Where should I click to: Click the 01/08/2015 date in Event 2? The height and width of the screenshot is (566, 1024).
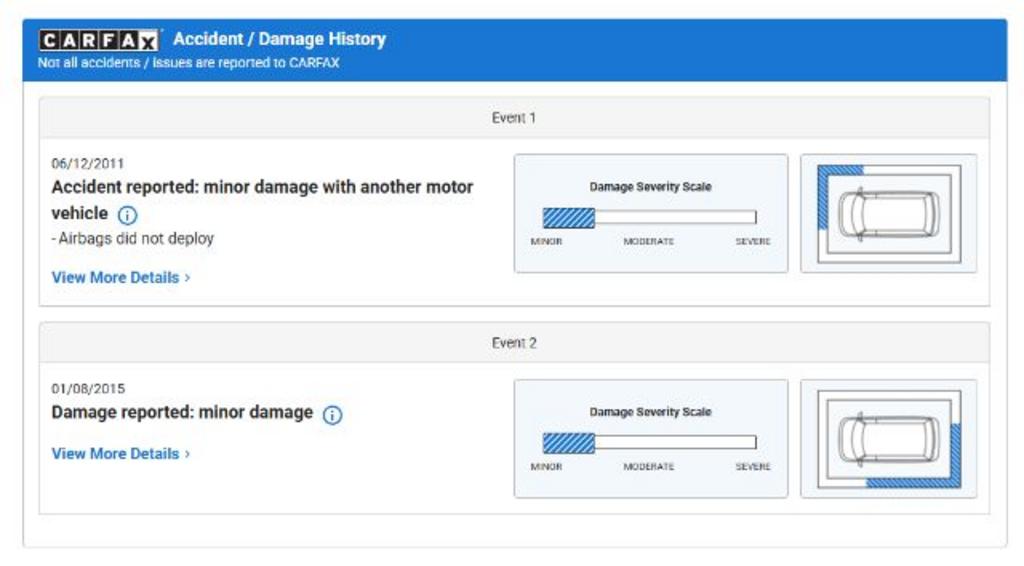click(88, 389)
